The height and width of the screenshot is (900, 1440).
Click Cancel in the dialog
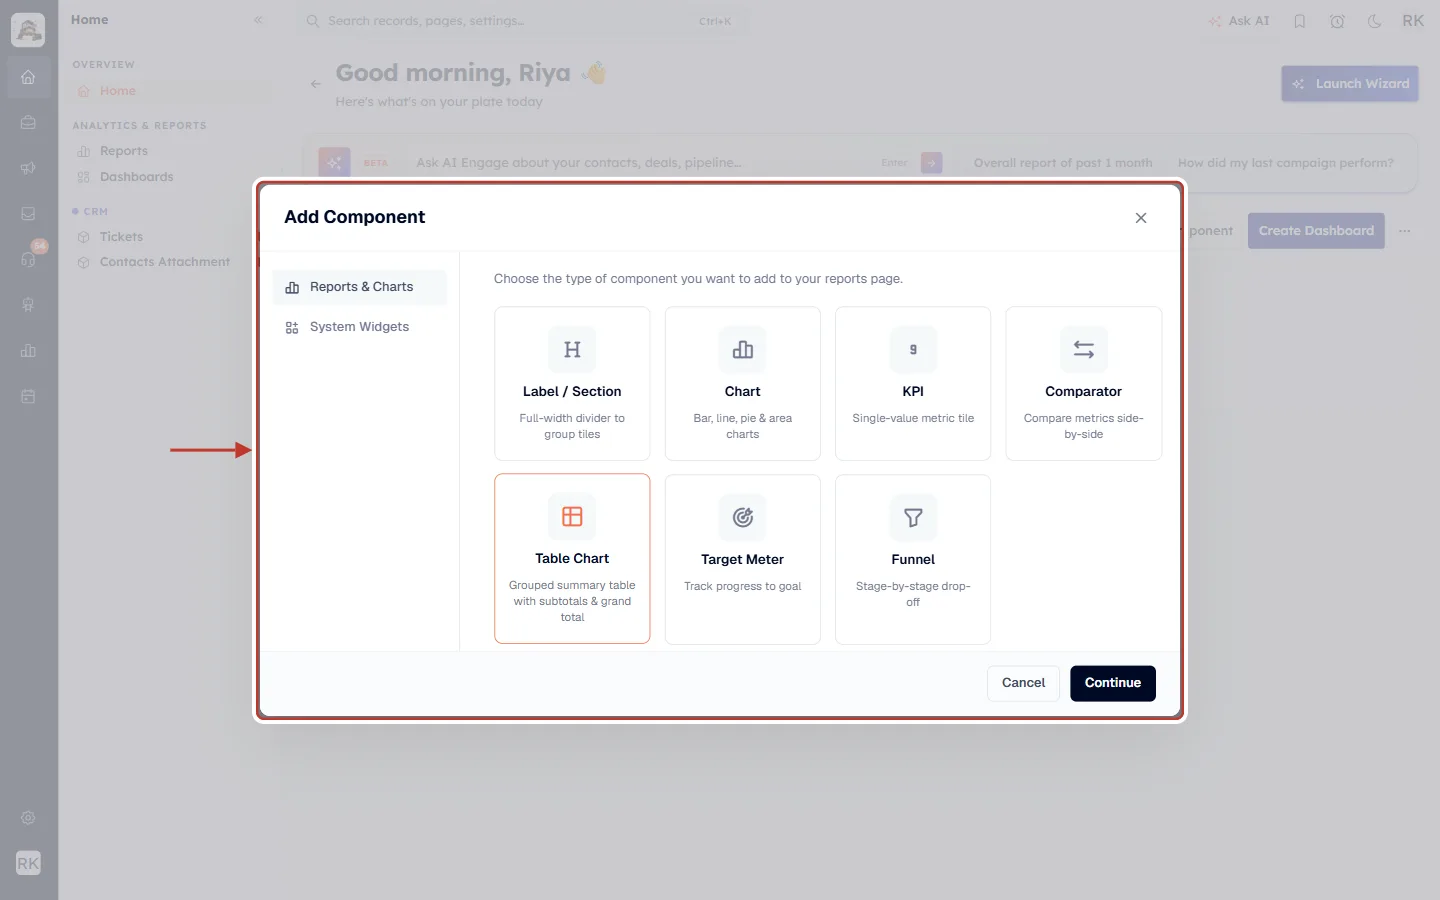[x=1023, y=683]
